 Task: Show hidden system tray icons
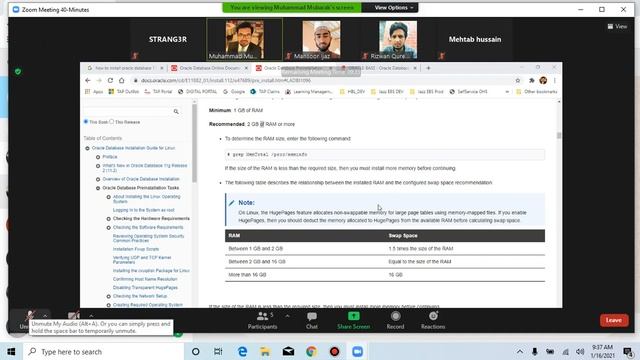[x=520, y=351]
